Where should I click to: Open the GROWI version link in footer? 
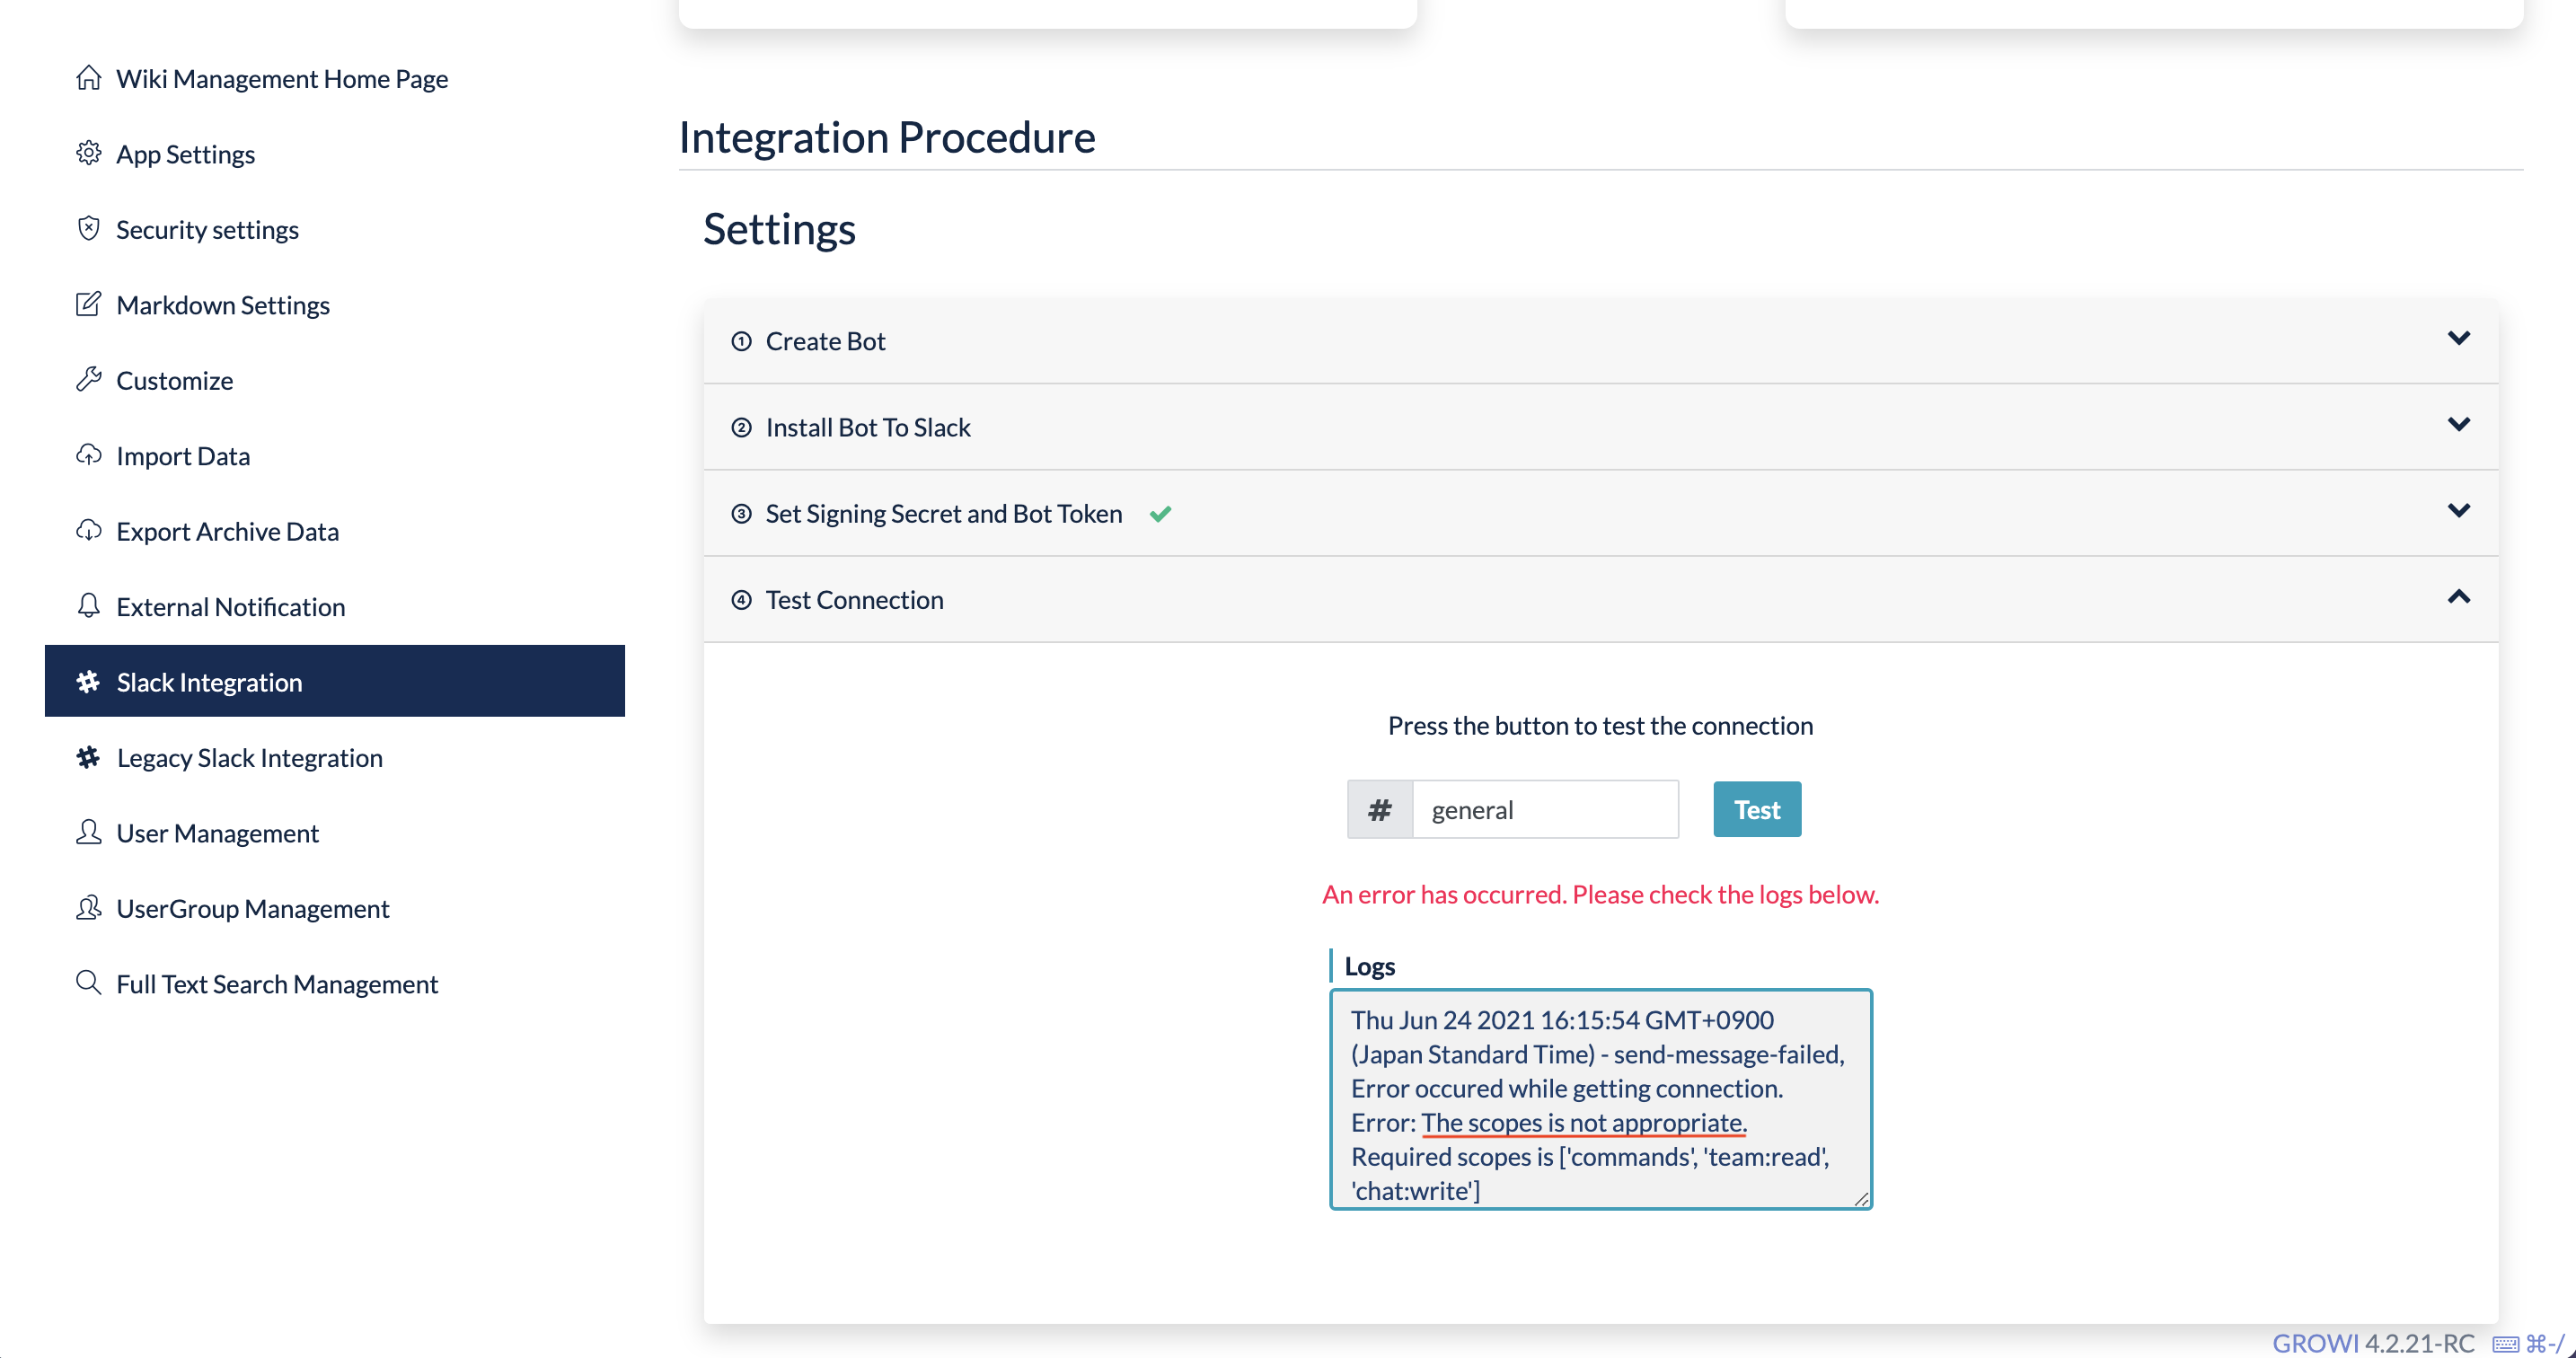(2372, 1342)
